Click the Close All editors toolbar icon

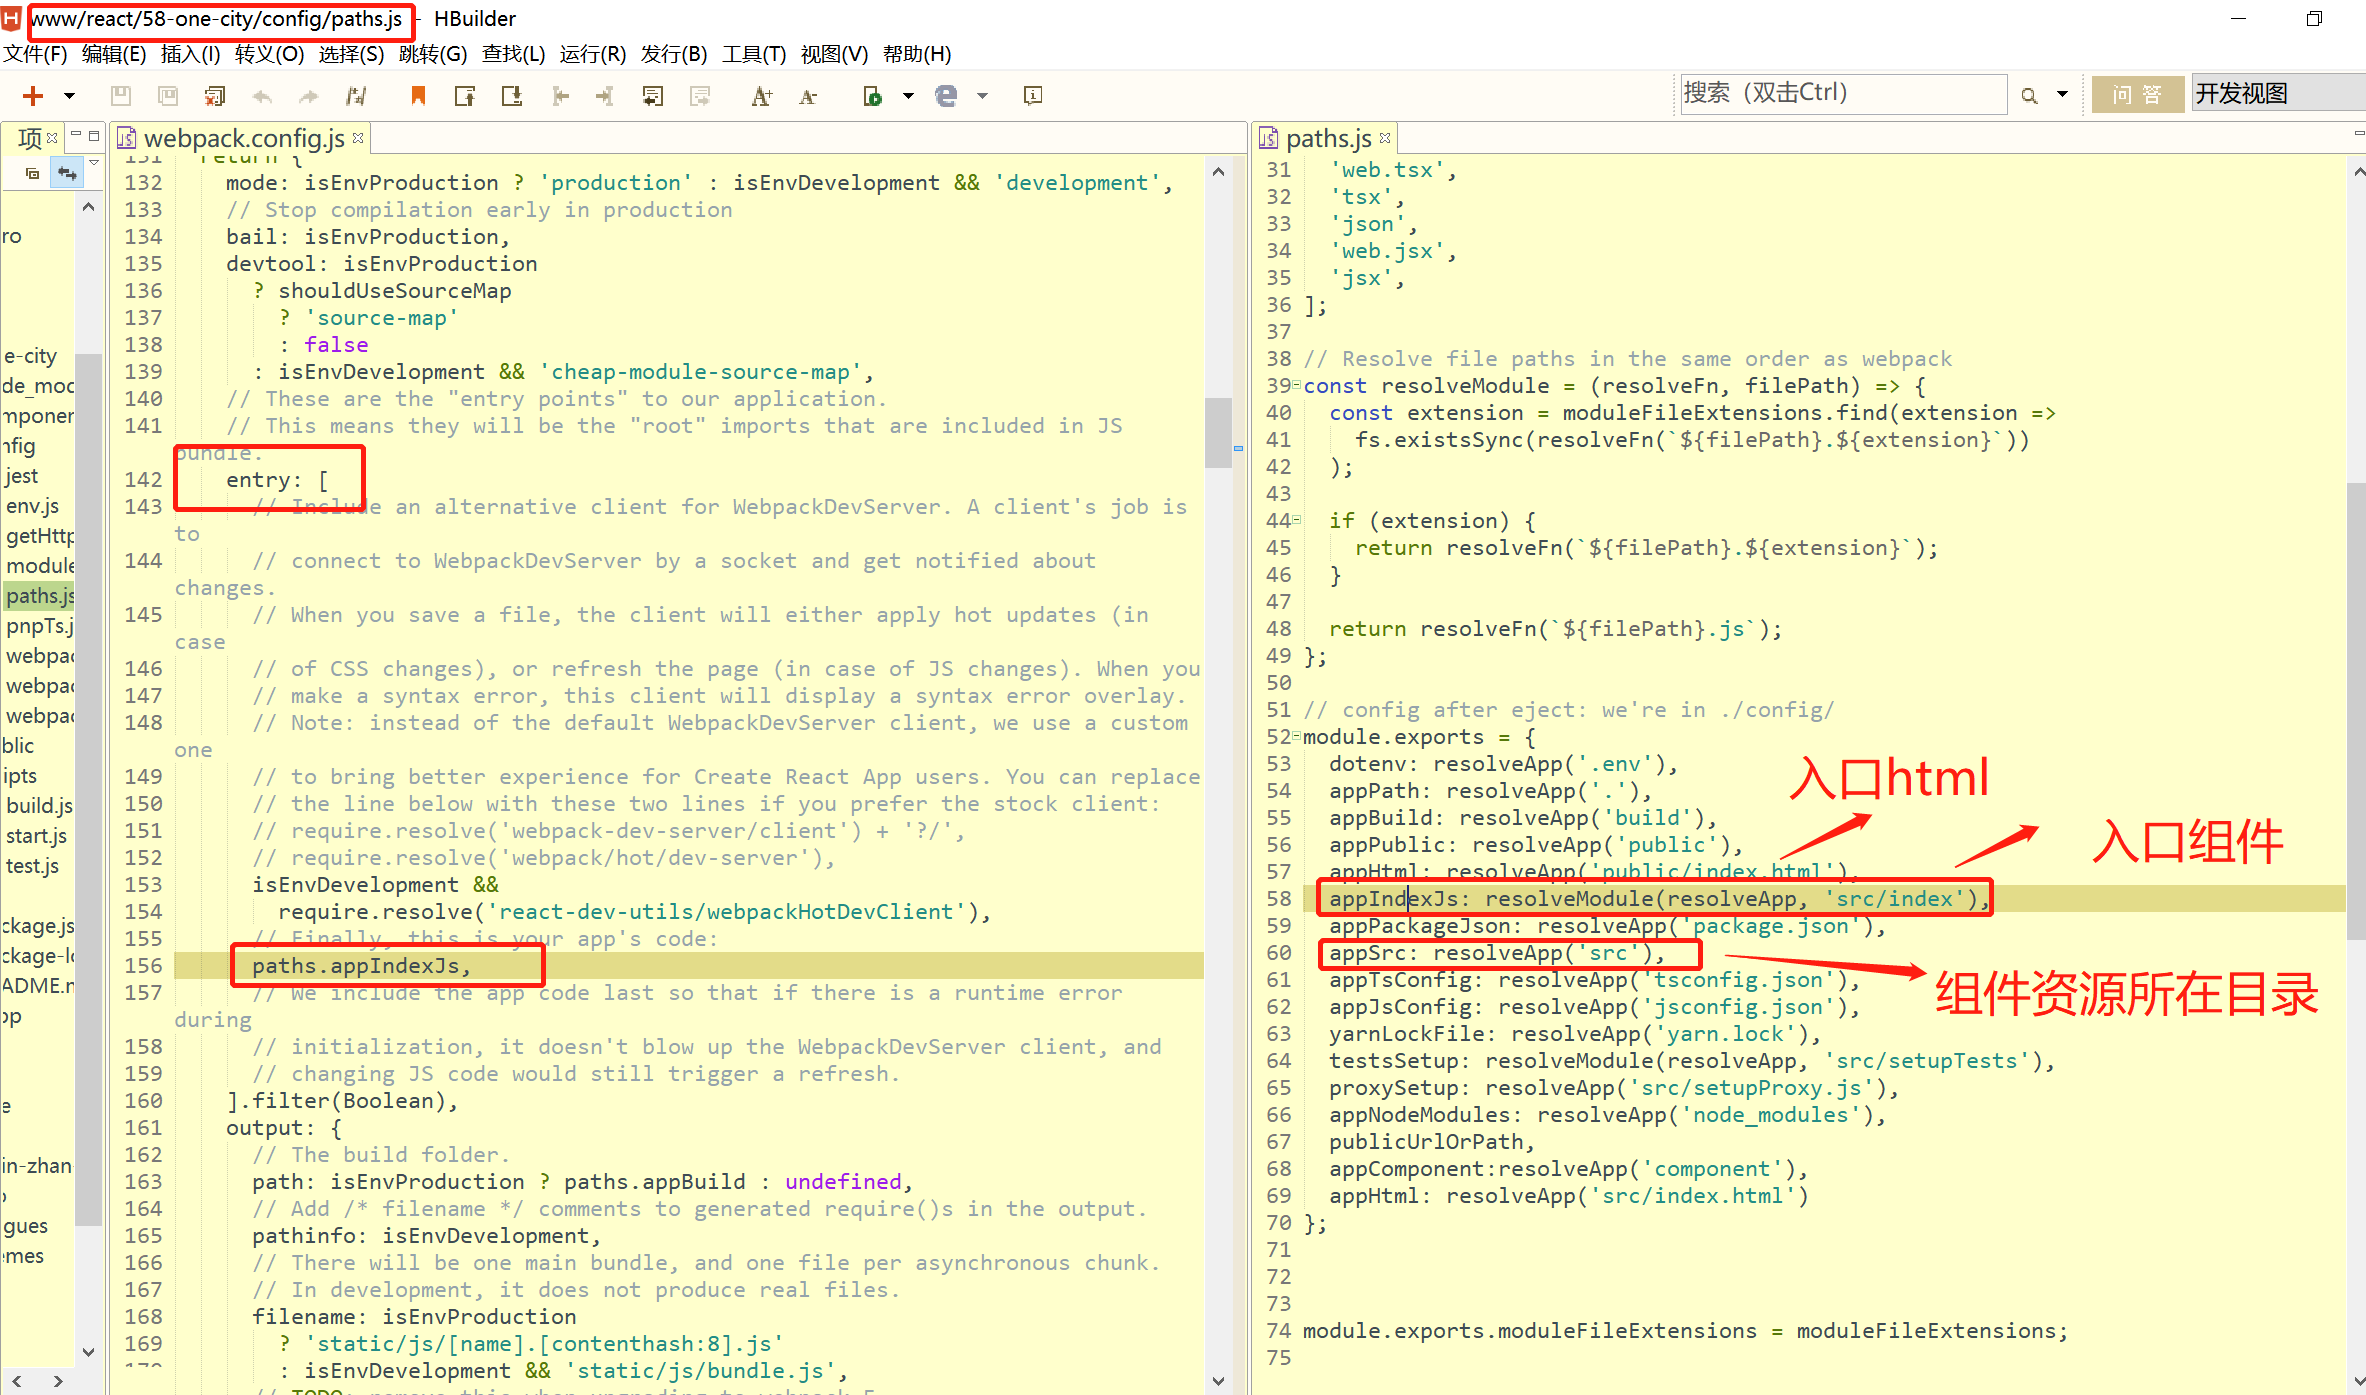pyautogui.click(x=215, y=96)
